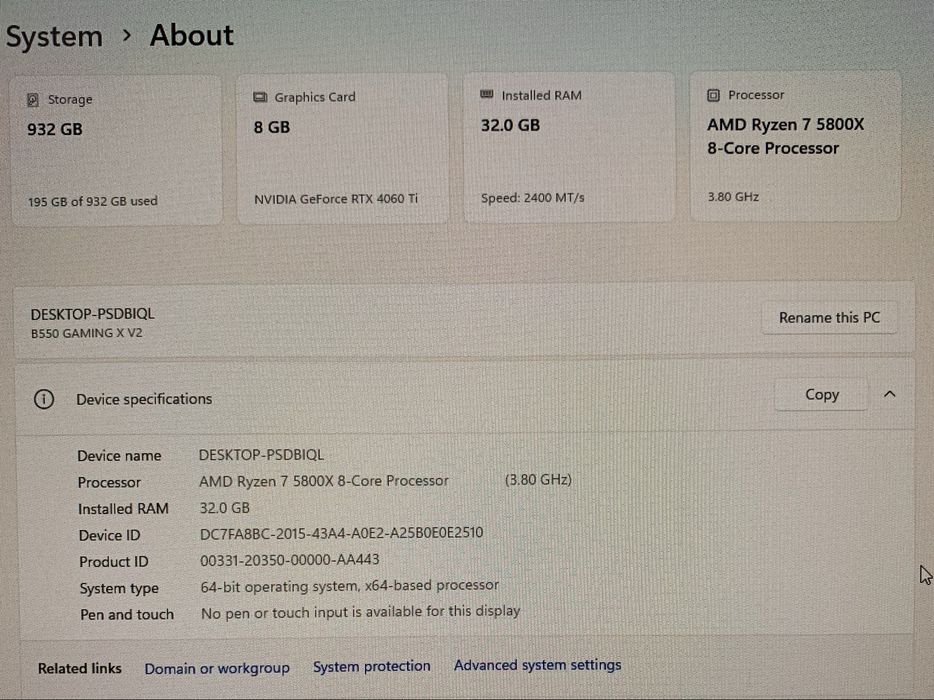Viewport: 934px width, 700px height.
Task: Click the 'Pen and touch' row label
Action: pyautogui.click(x=127, y=614)
